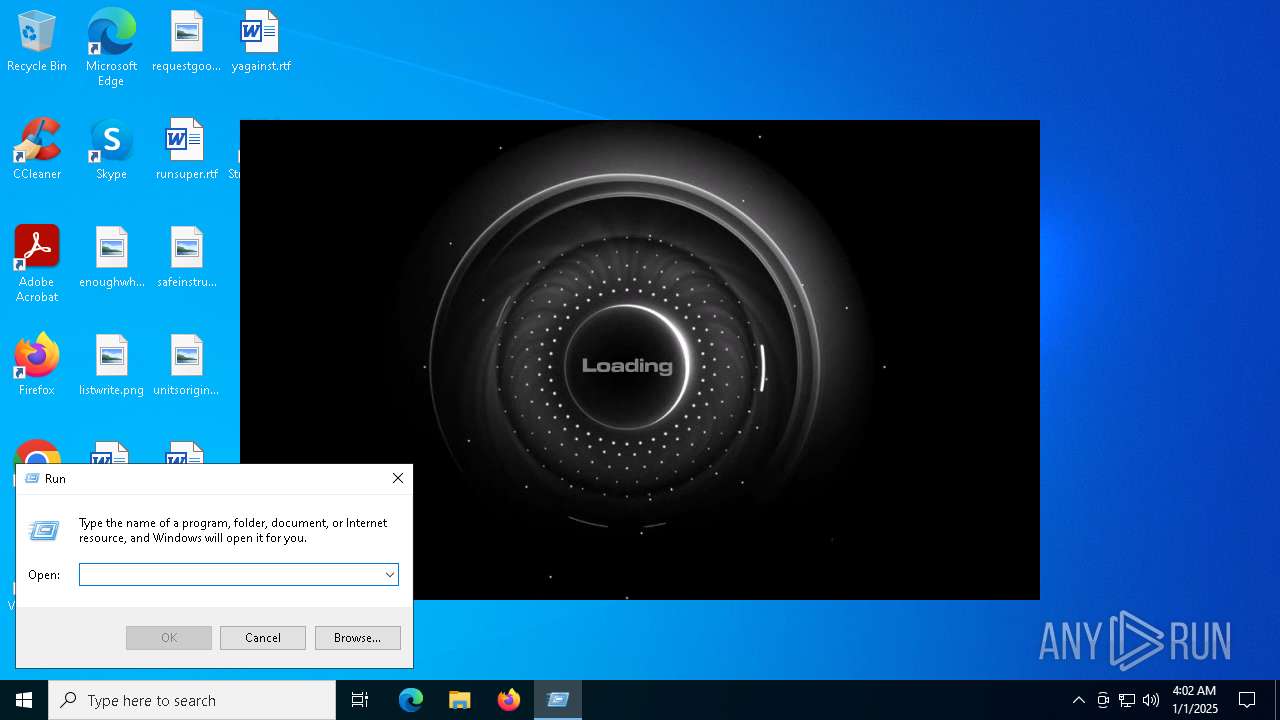Click the taskbar search box
The width and height of the screenshot is (1280, 720).
point(192,700)
